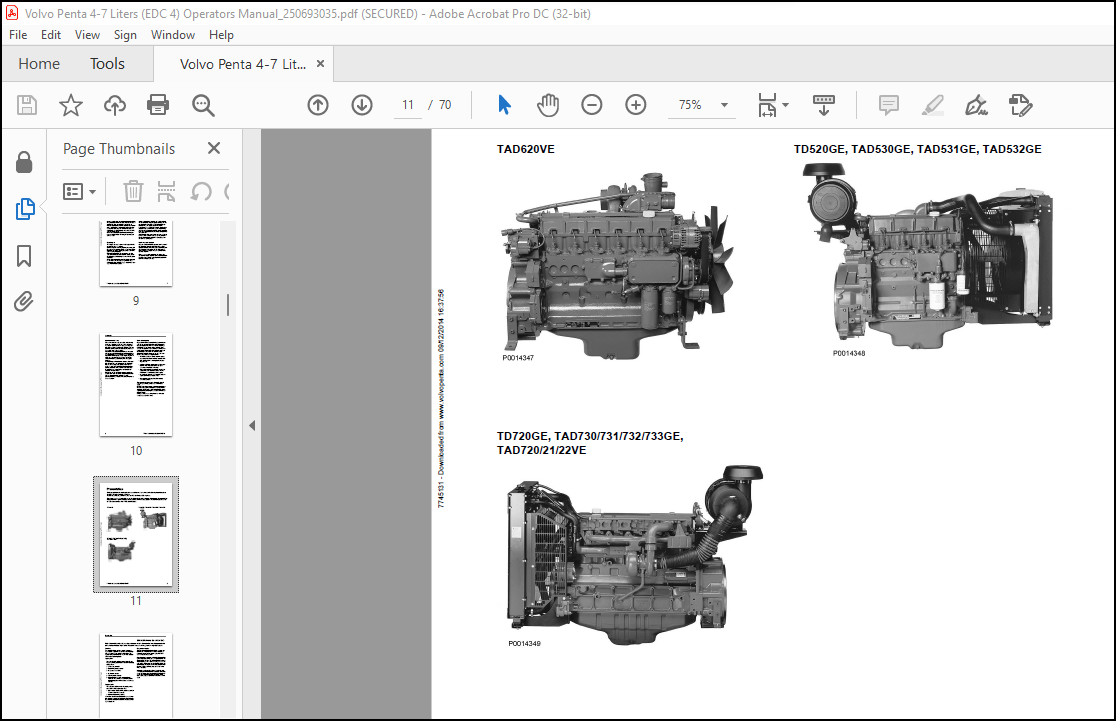The height and width of the screenshot is (721, 1116).
Task: Click the TAD620VE heading text
Action: 526,149
